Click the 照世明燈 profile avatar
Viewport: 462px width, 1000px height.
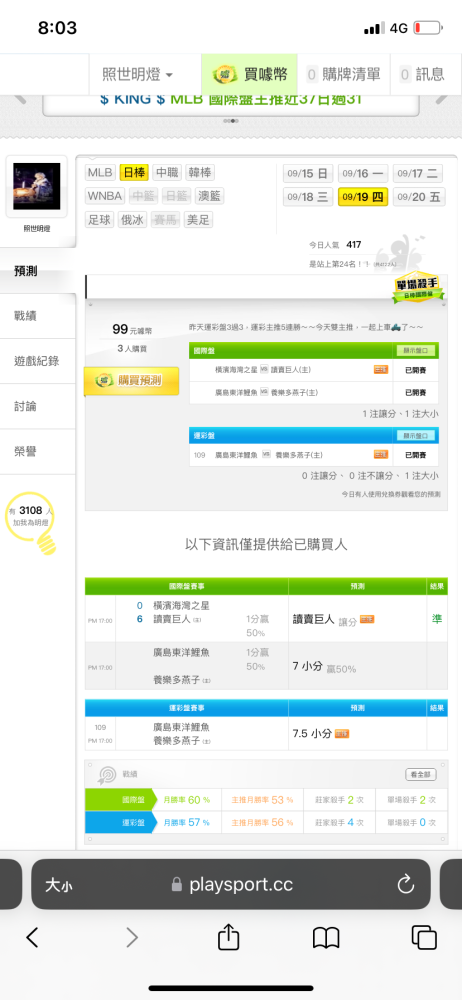pos(36,186)
